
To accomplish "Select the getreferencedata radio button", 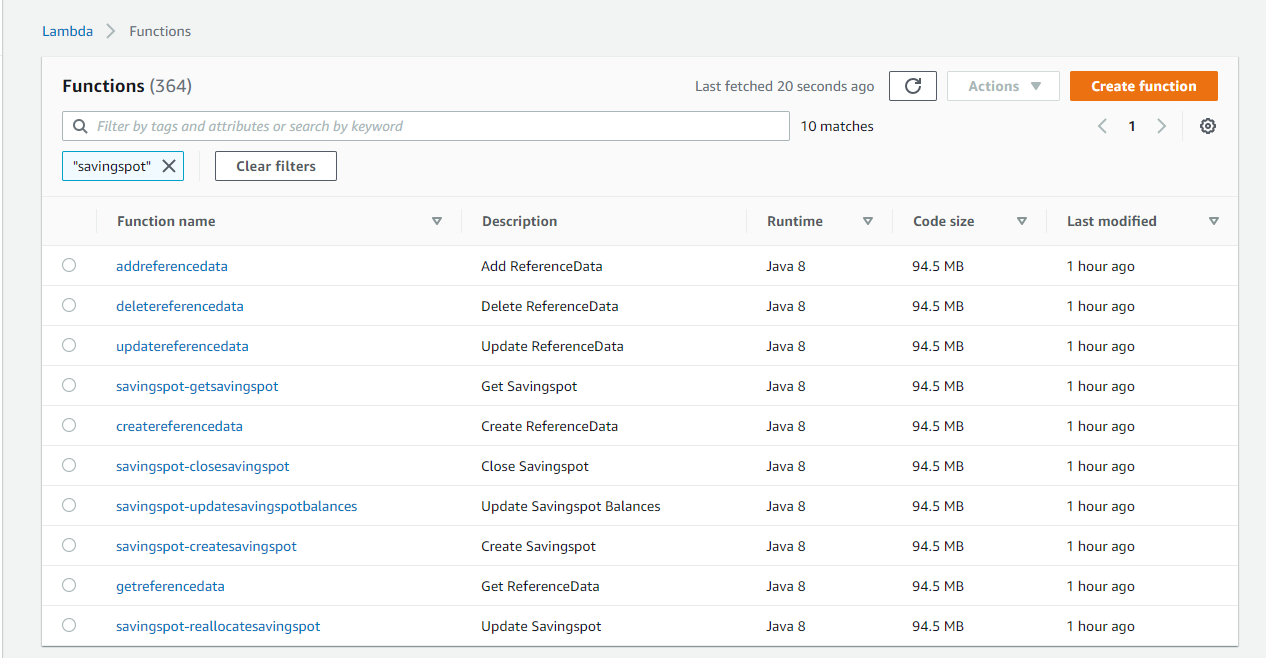I will coord(69,585).
